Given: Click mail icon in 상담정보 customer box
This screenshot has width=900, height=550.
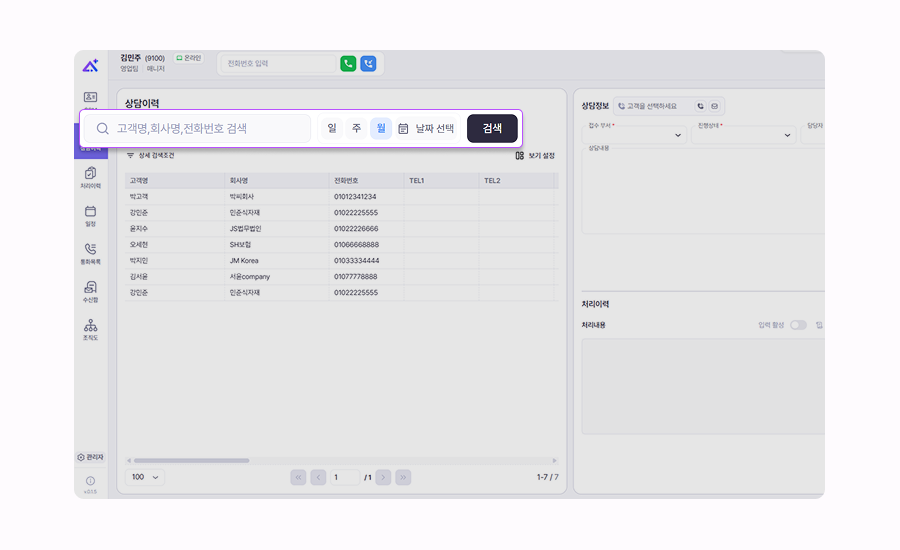Looking at the screenshot, I should click(715, 106).
